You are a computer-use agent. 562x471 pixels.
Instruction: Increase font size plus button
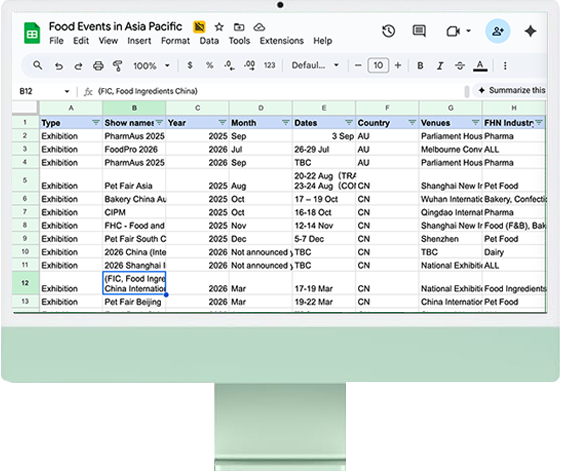(x=398, y=66)
